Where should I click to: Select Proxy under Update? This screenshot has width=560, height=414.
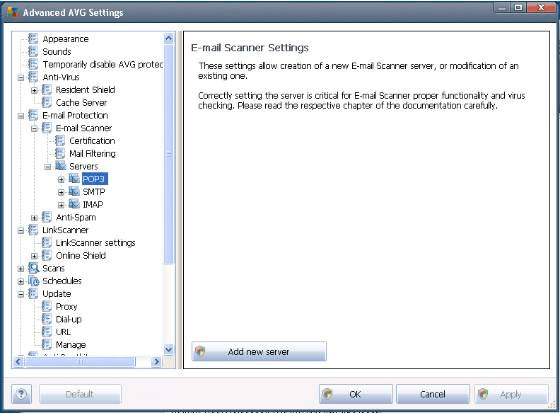66,306
